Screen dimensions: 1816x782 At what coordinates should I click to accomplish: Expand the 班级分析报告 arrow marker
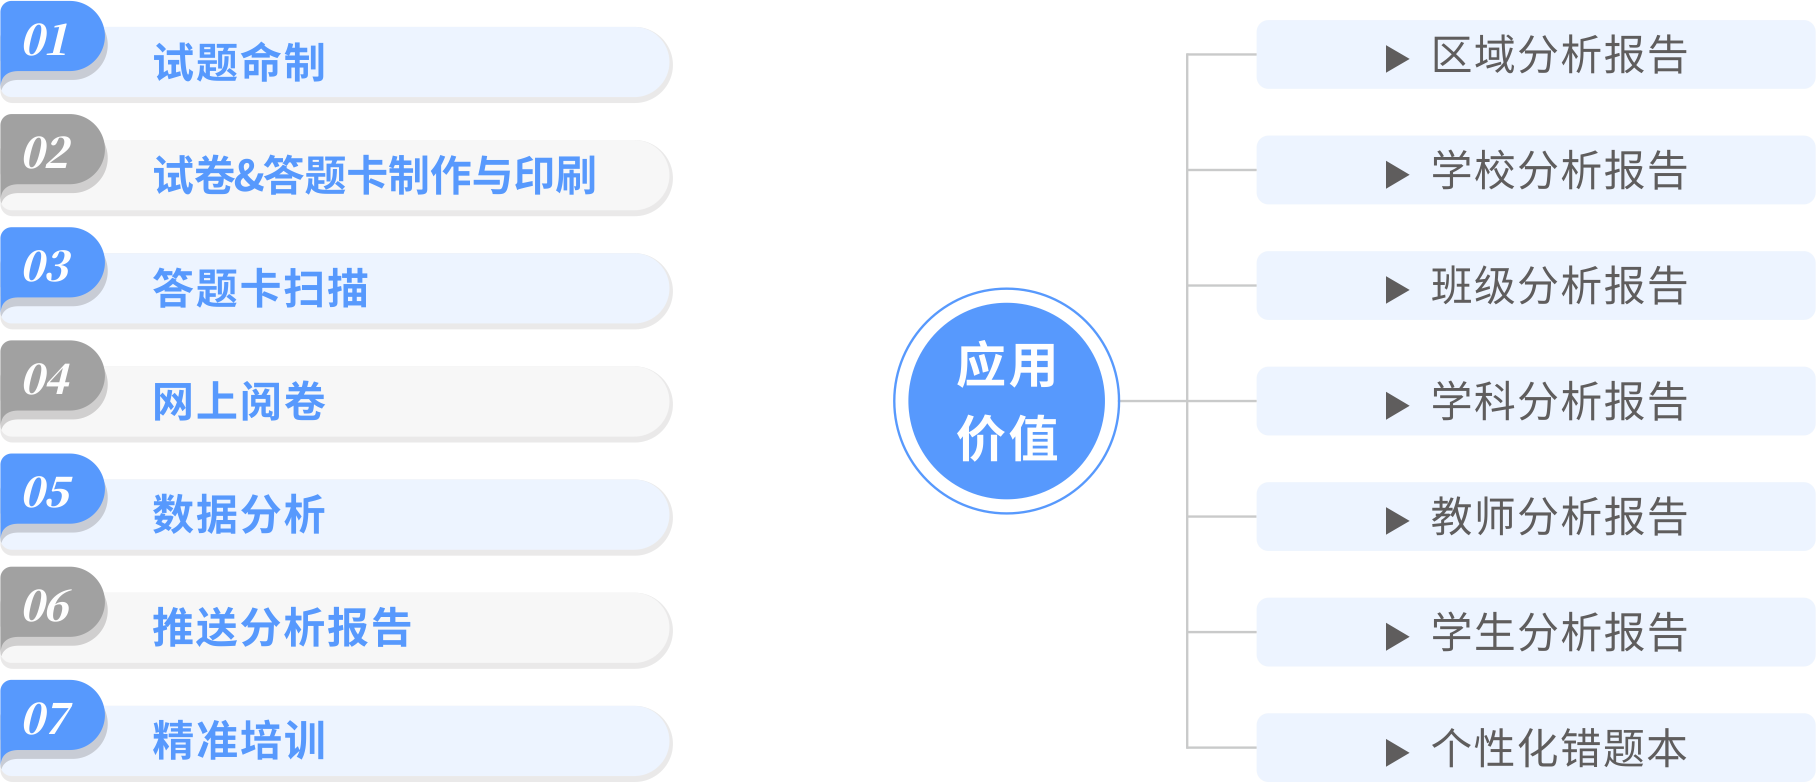click(x=1396, y=290)
